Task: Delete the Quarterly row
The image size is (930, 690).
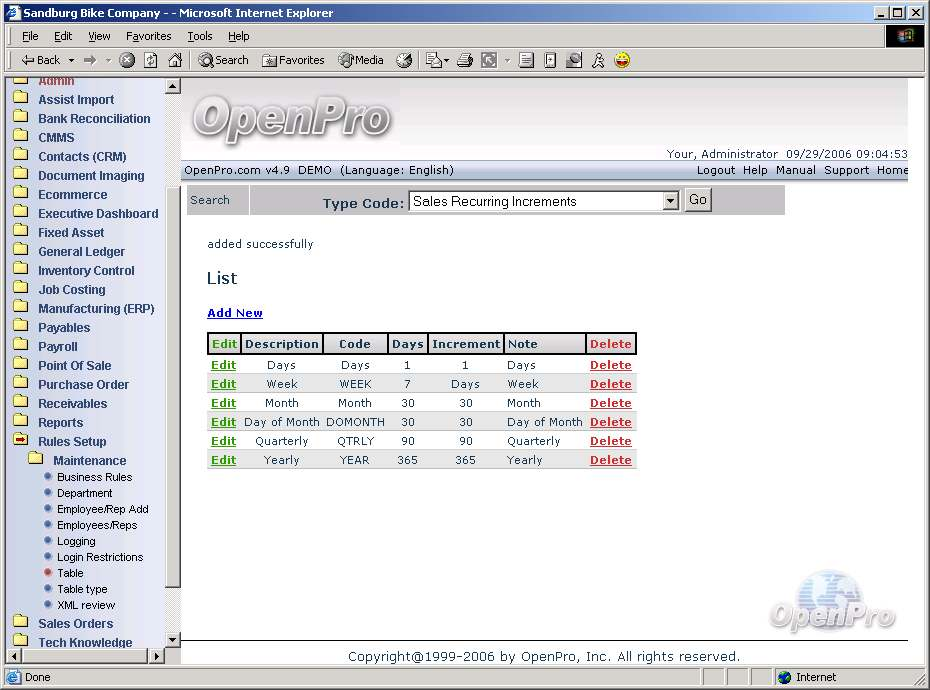Action: click(610, 441)
